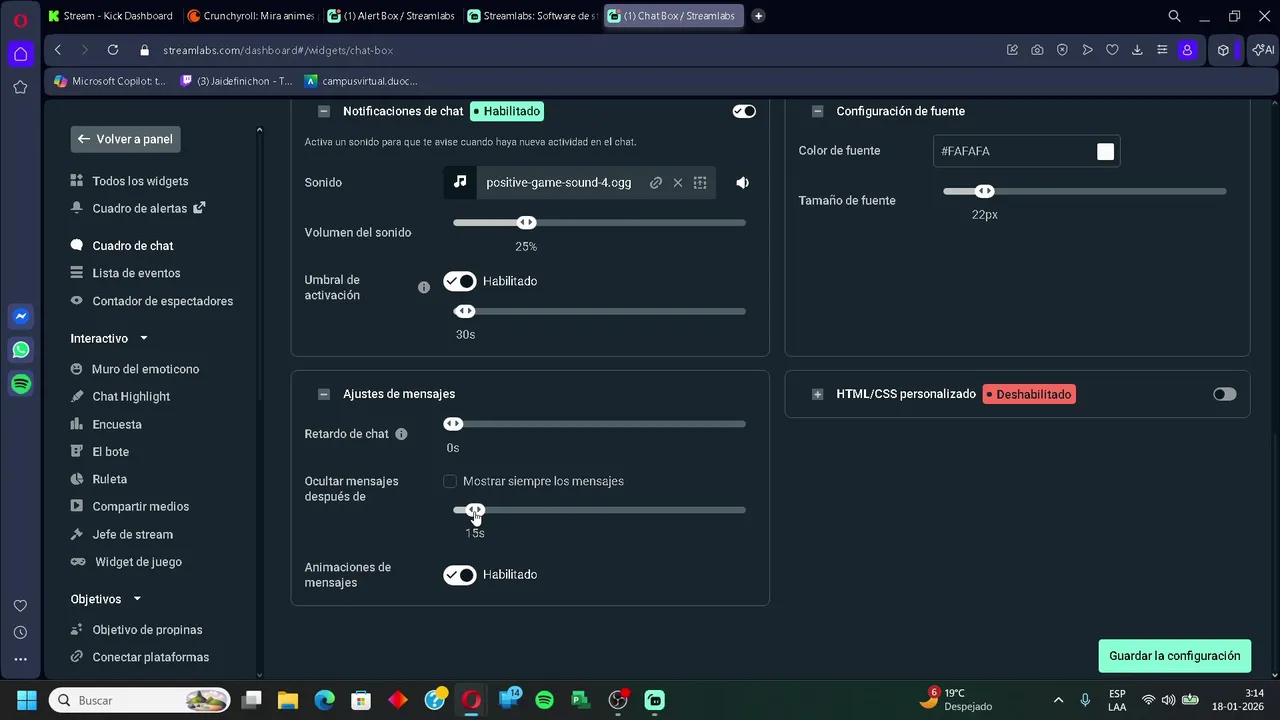Switch to Streamlabs: Software tab
Screen dimensions: 1280x720
tap(531, 16)
